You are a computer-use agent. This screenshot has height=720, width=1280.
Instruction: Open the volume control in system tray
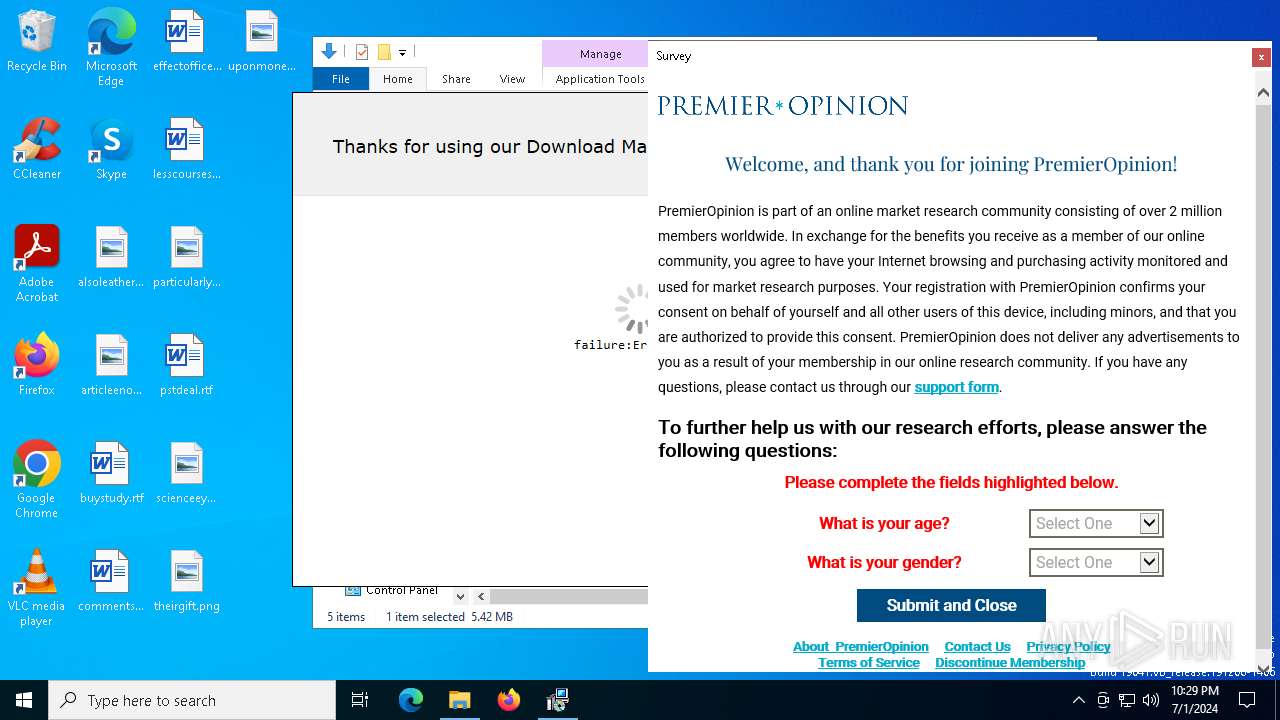click(x=1151, y=700)
